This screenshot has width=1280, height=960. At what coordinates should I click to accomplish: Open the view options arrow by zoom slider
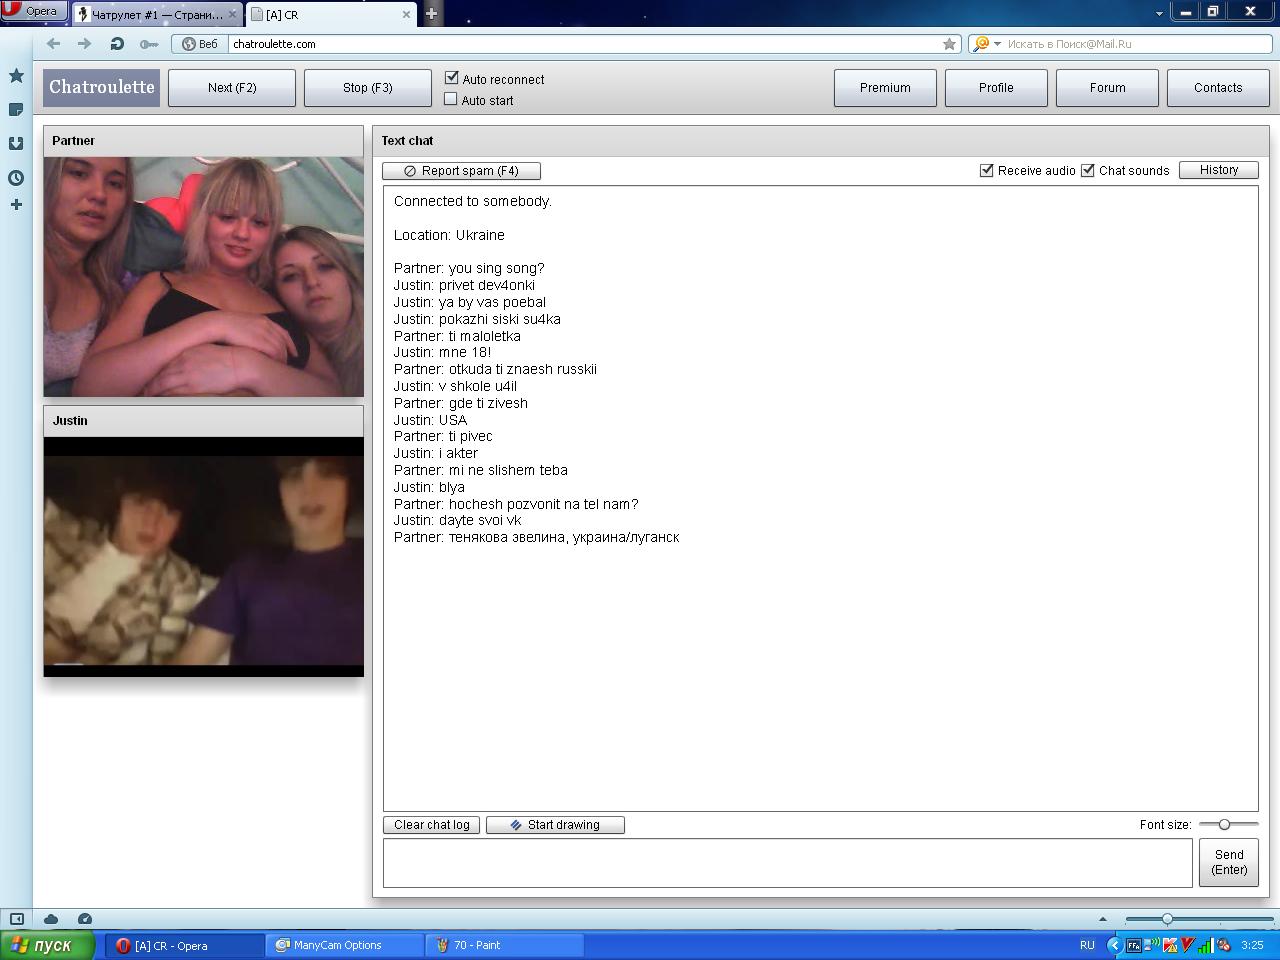click(x=1103, y=919)
